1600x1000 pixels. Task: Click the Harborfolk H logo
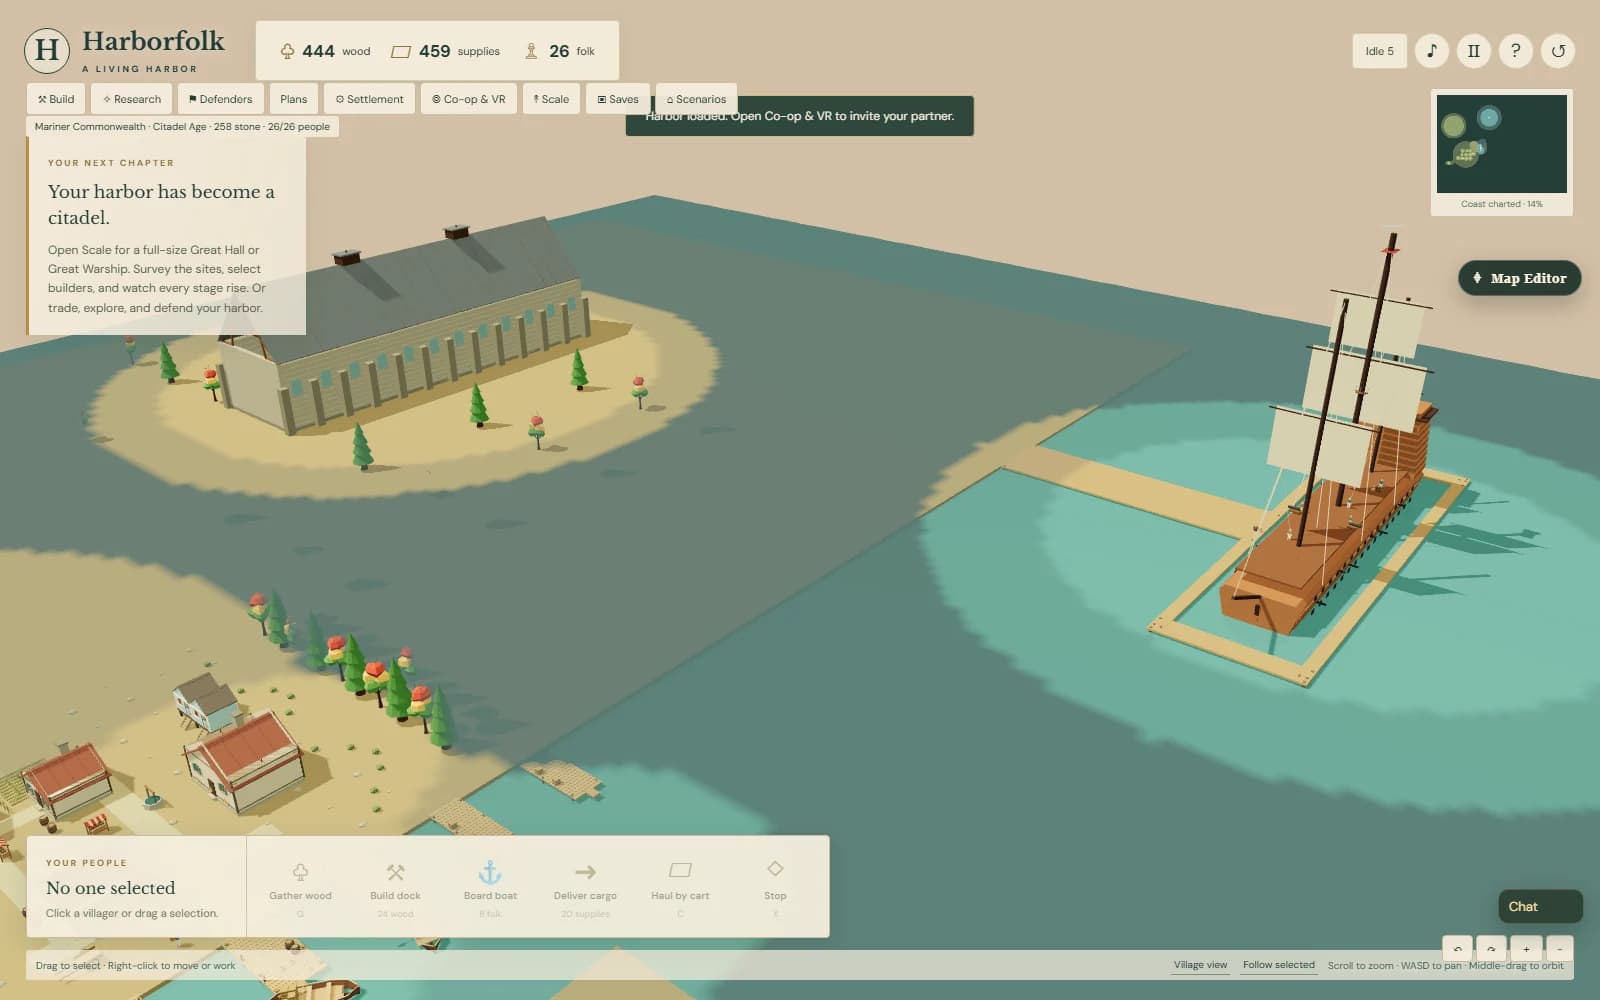point(47,50)
